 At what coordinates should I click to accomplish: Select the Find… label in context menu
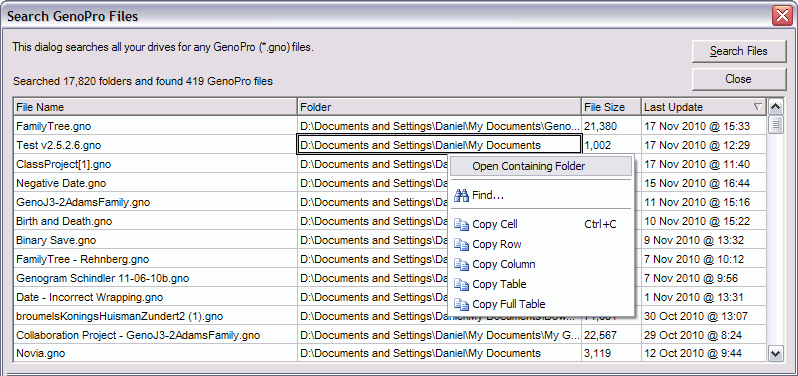[x=488, y=195]
